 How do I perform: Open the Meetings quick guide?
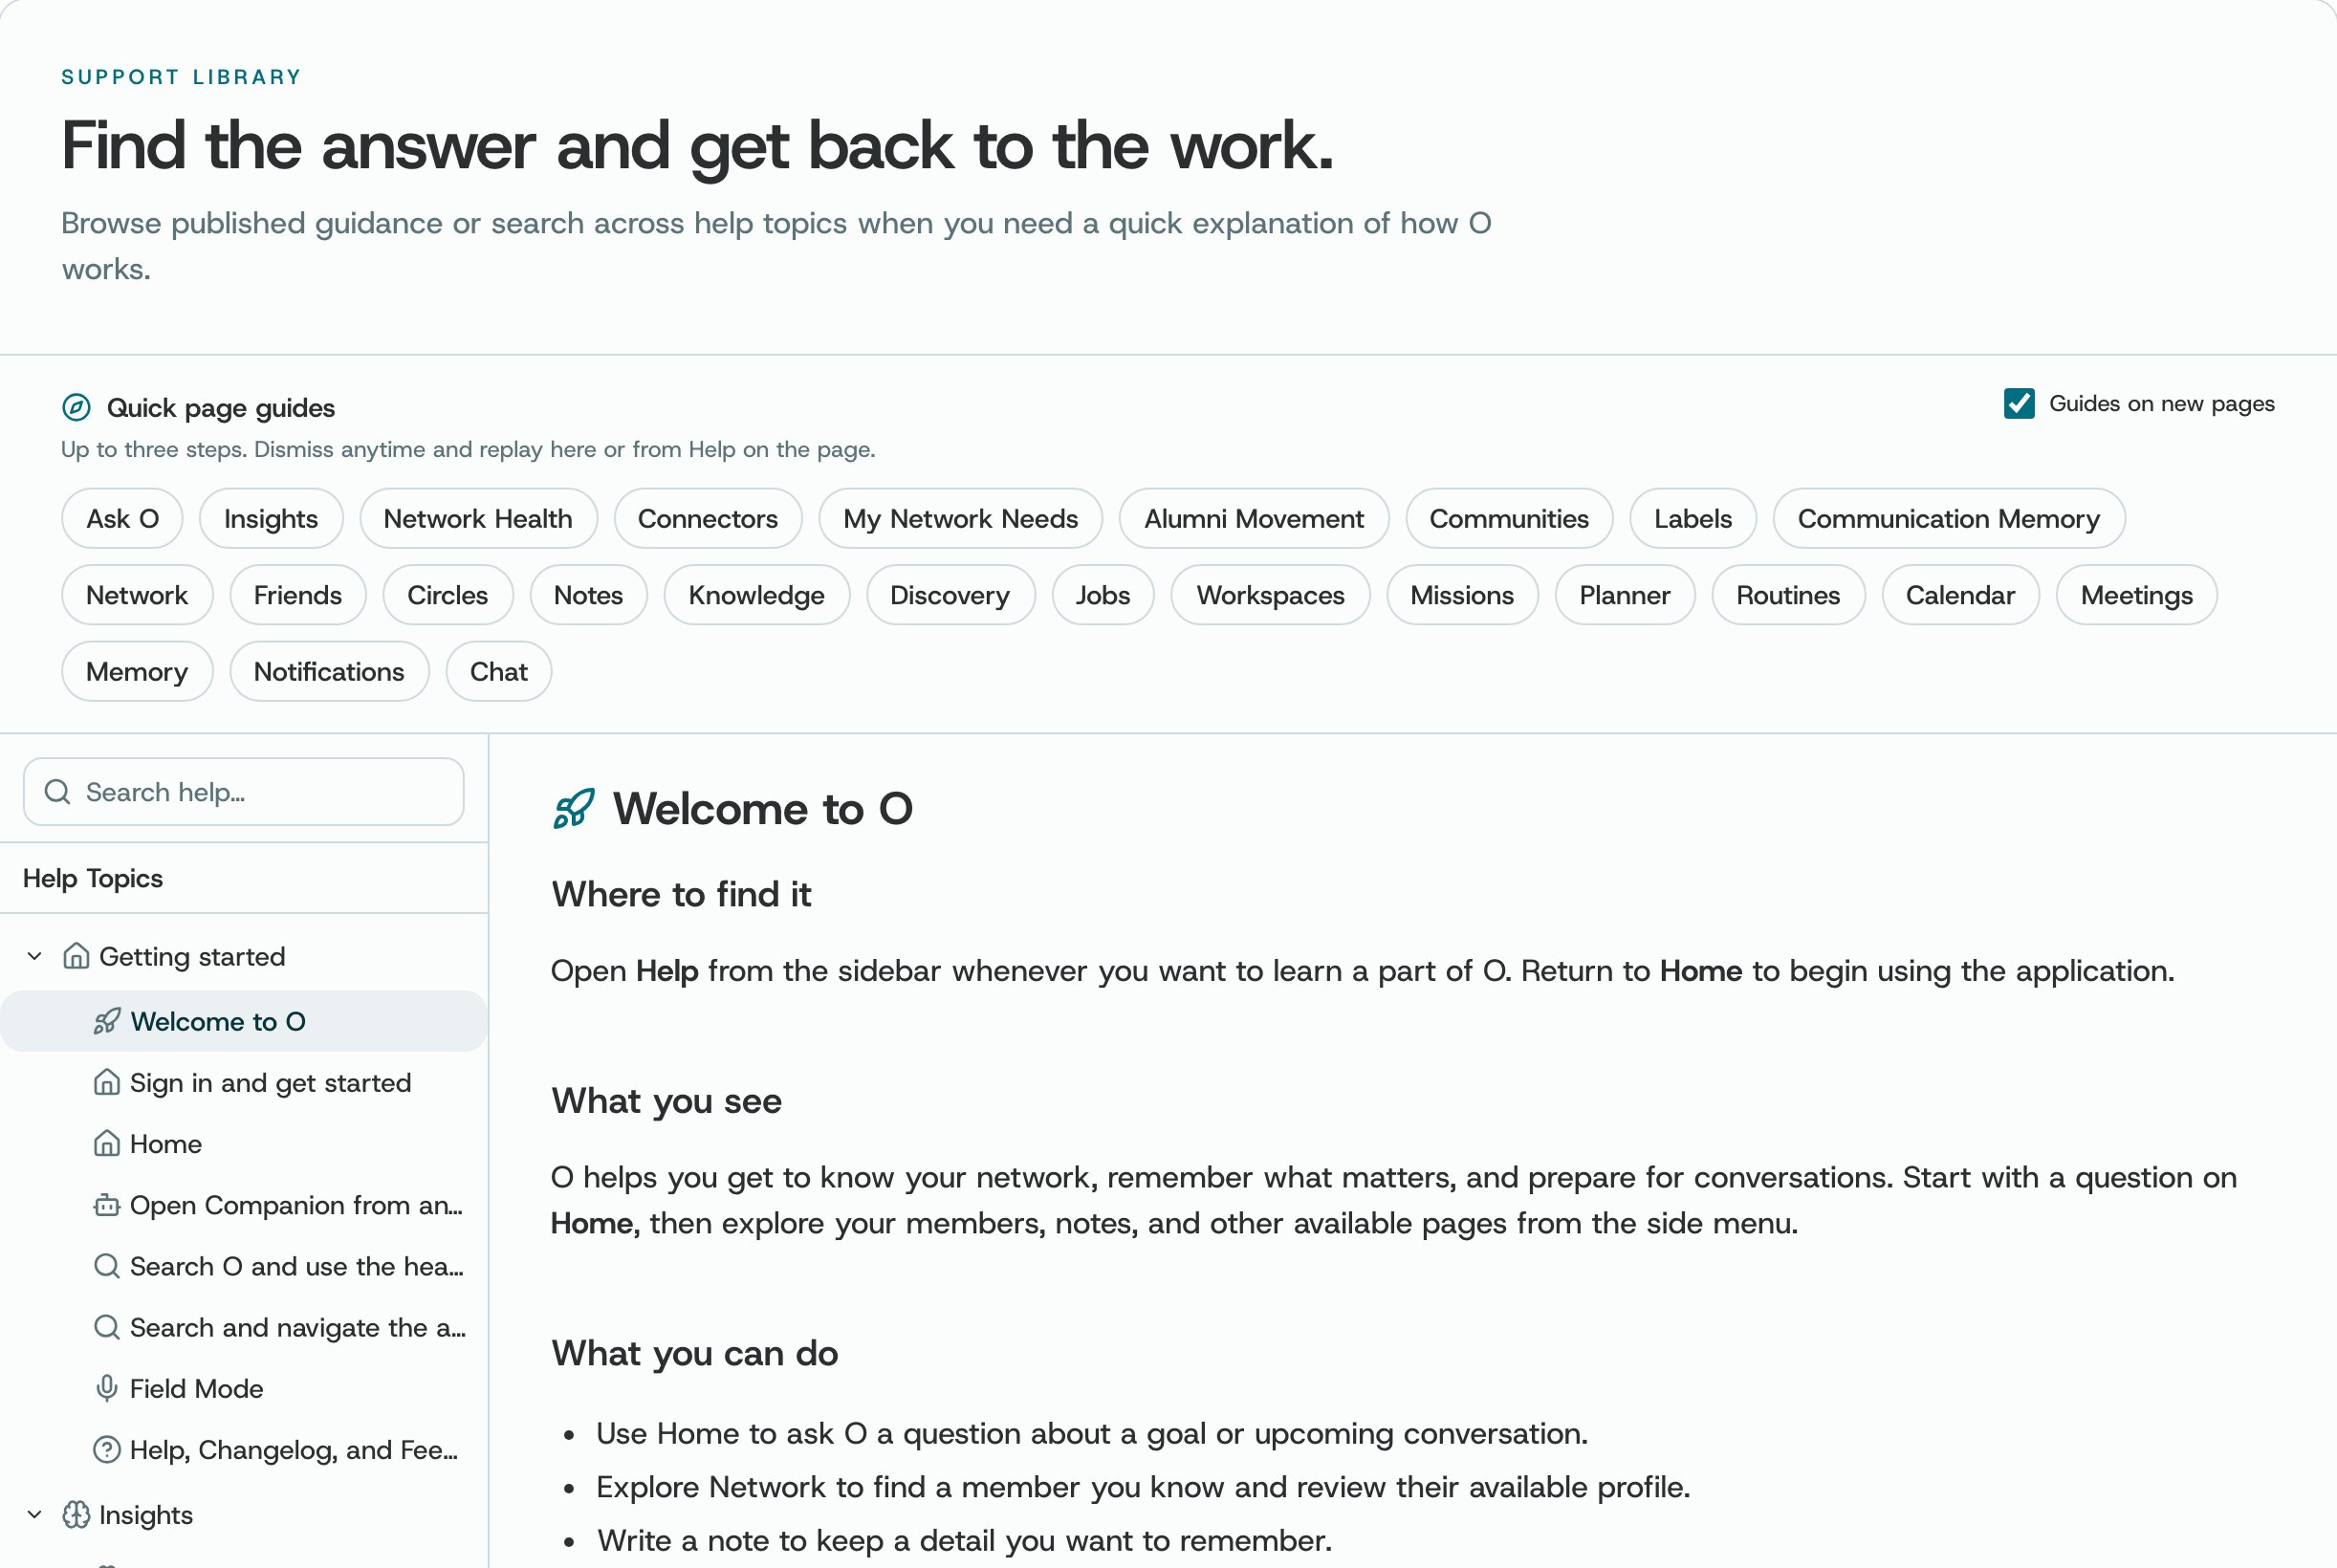[x=2137, y=595]
